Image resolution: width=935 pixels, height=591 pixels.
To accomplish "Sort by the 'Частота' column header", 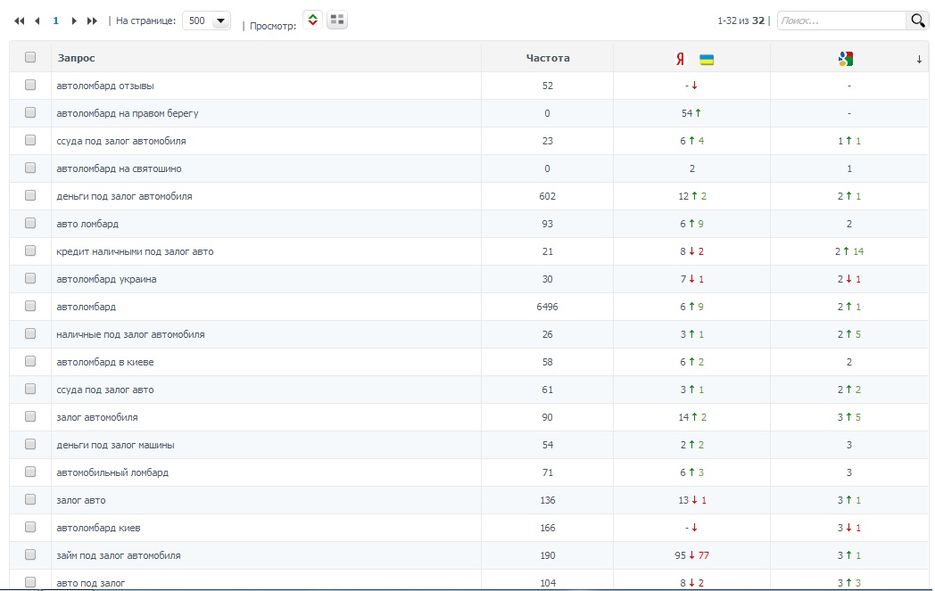I will 547,58.
